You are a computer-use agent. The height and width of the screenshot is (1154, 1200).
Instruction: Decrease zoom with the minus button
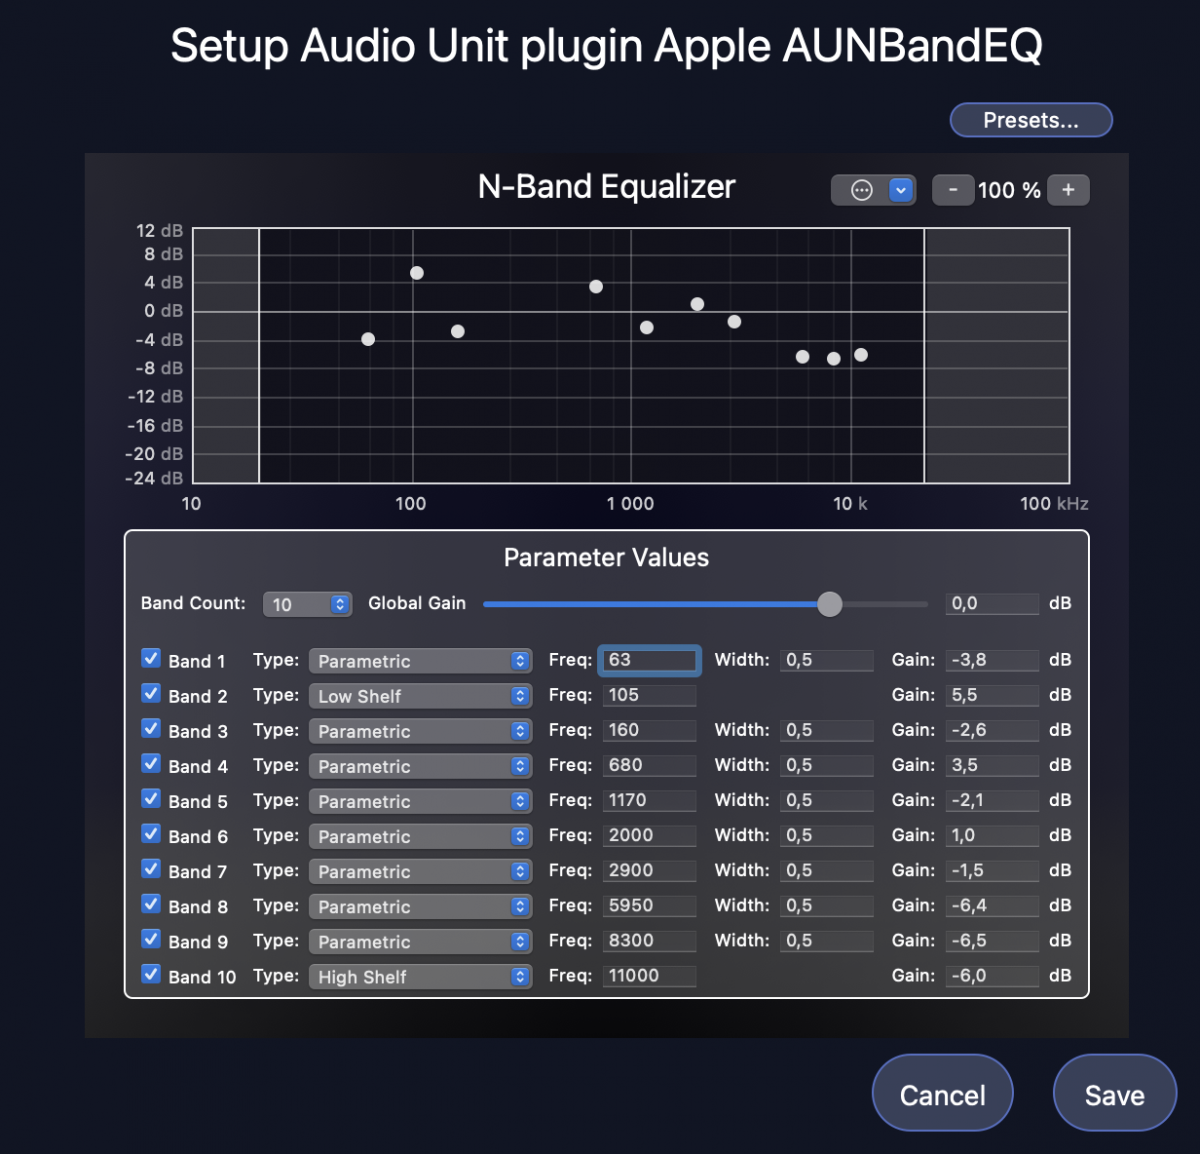[x=953, y=190]
